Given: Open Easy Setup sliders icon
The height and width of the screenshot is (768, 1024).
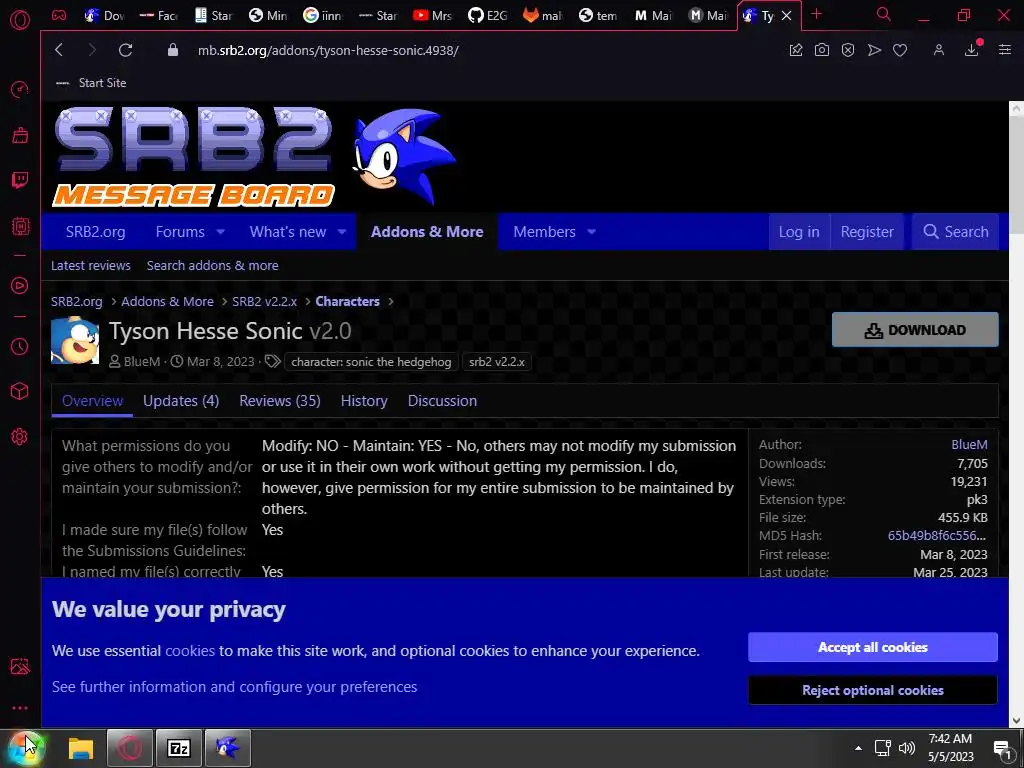Looking at the screenshot, I should point(1005,50).
